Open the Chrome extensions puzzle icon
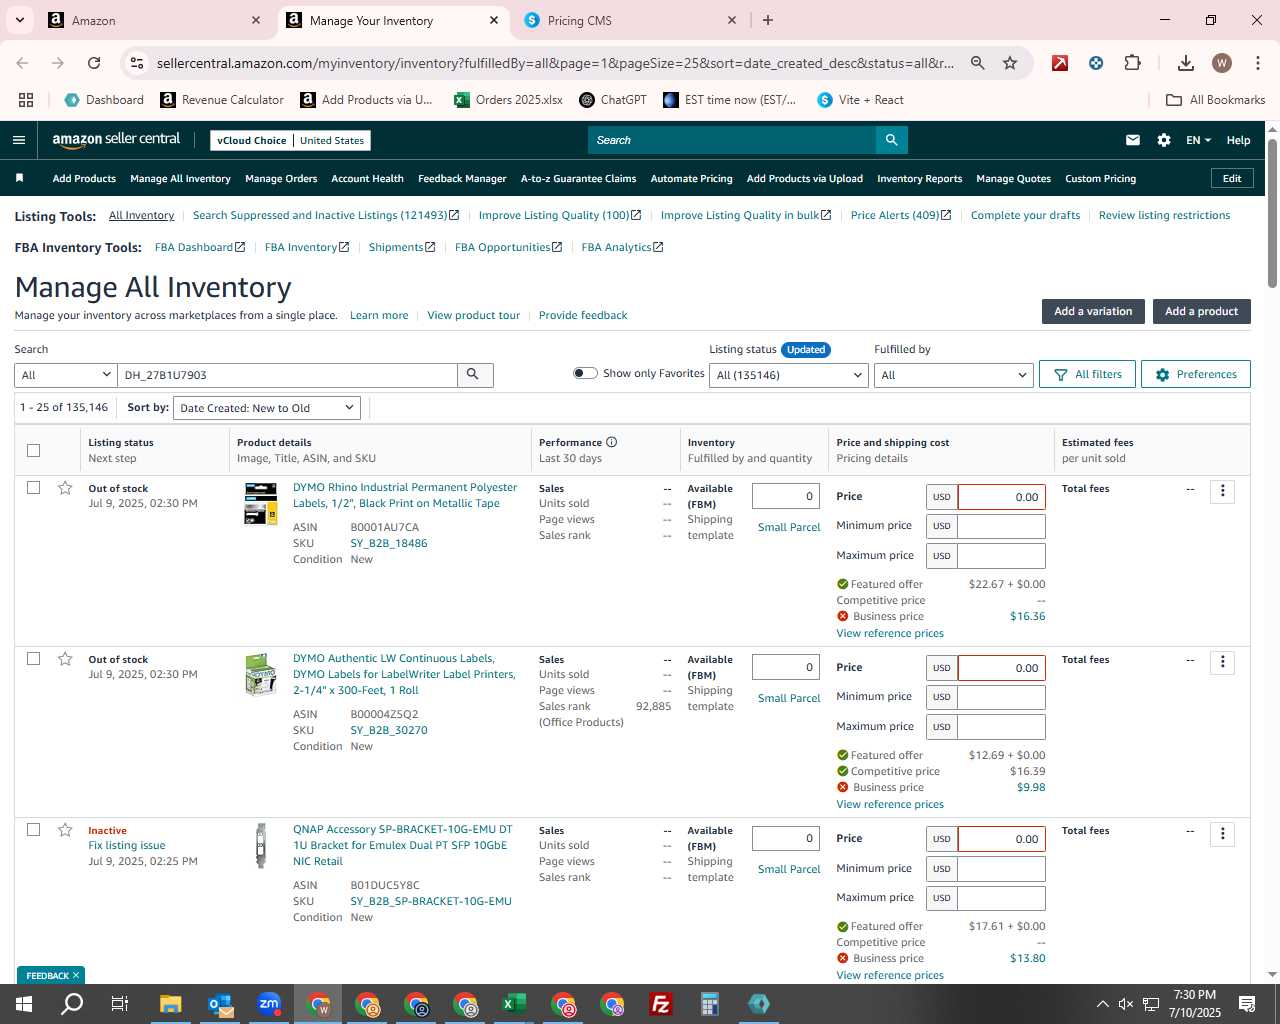Image resolution: width=1280 pixels, height=1024 pixels. [1132, 63]
